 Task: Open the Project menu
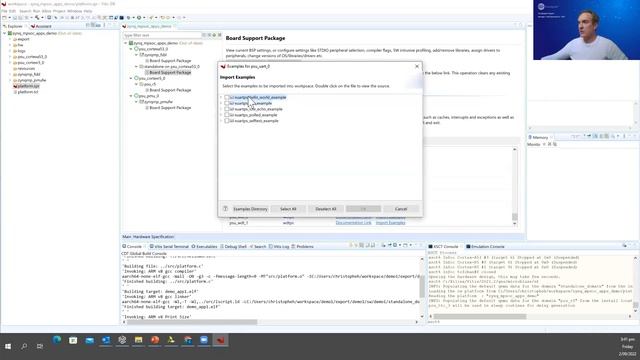click(59, 11)
